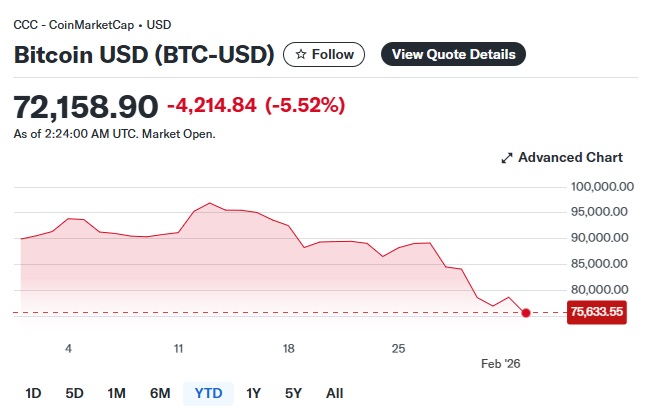Select the 5D time range

(75, 393)
